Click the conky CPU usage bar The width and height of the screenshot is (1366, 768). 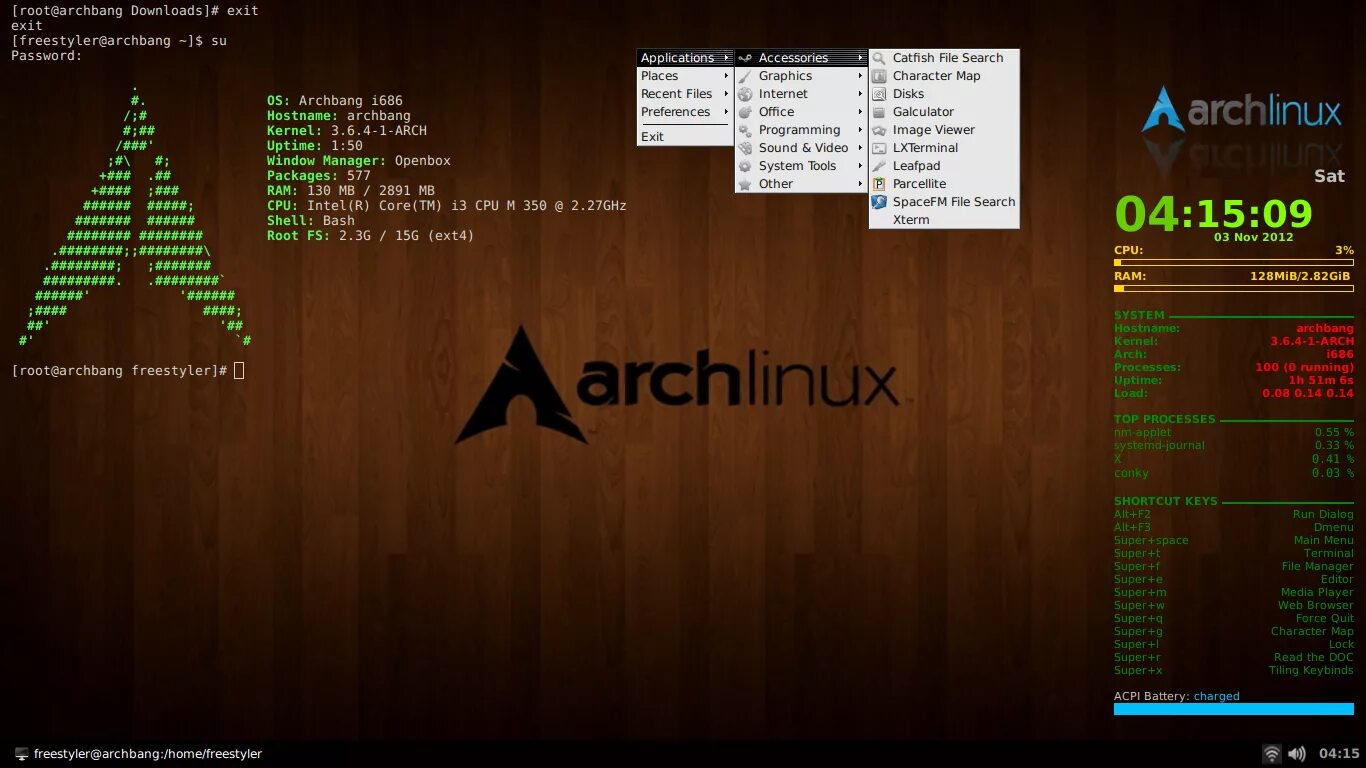point(1234,263)
